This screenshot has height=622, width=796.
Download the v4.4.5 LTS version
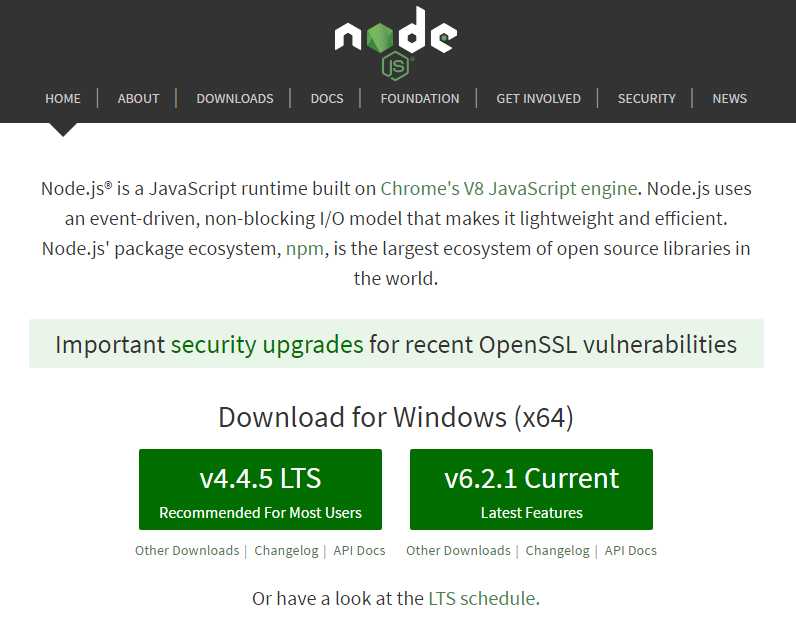coord(260,489)
